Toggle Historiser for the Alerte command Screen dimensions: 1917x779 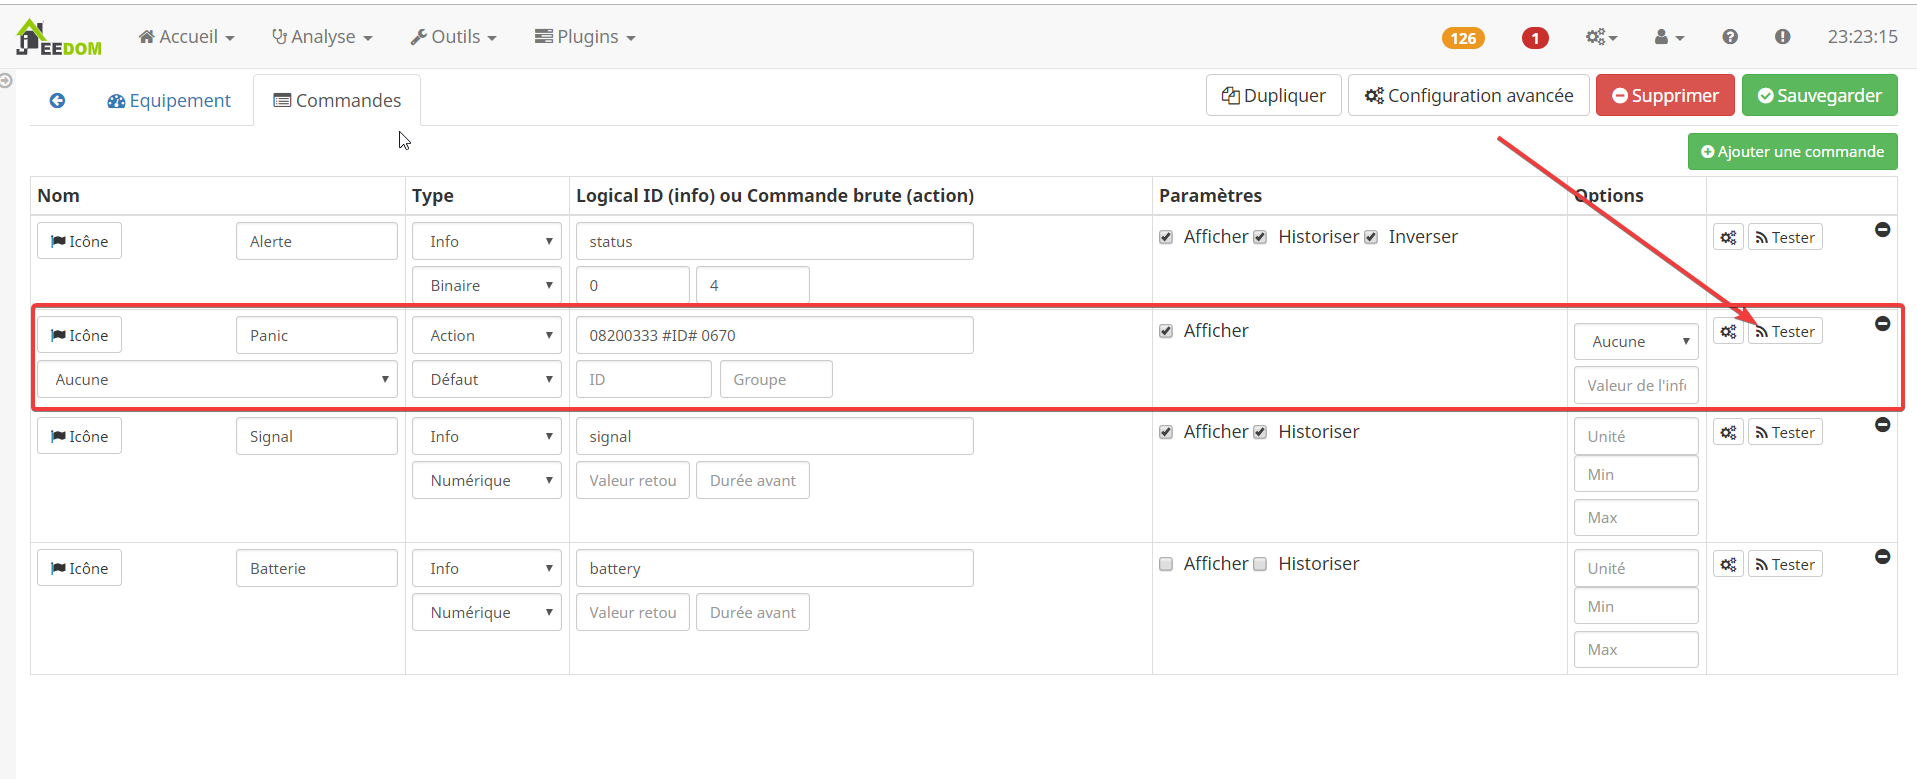pos(1260,237)
